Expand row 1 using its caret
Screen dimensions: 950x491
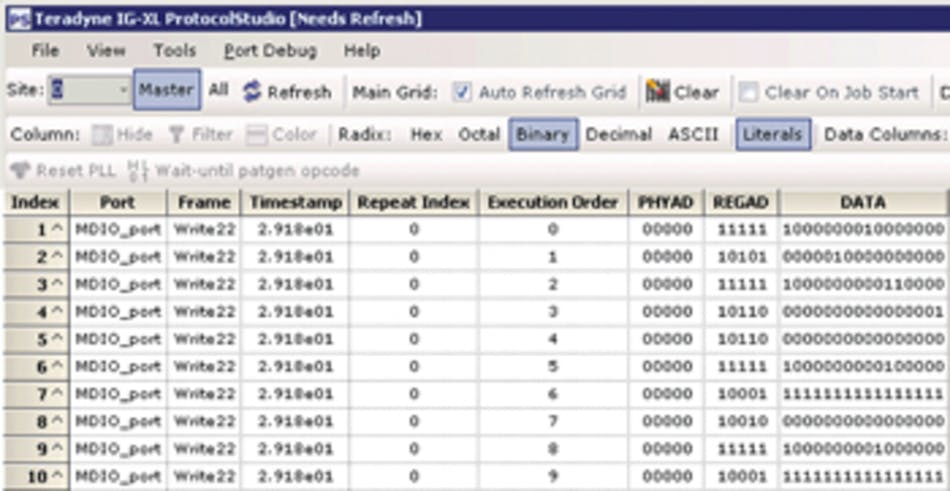pos(56,230)
